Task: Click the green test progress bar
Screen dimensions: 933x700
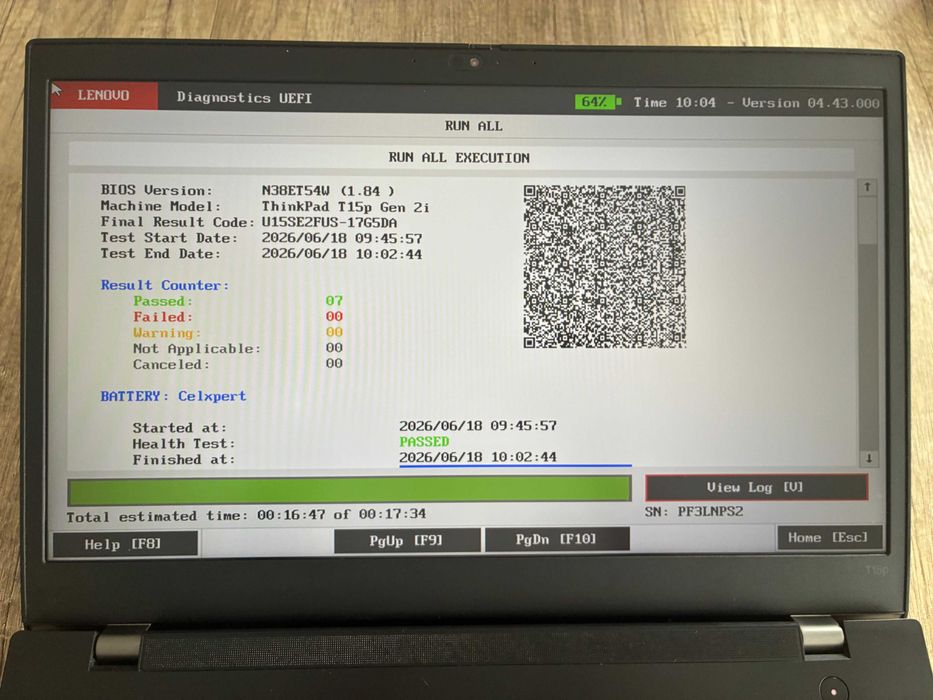Action: [x=349, y=489]
